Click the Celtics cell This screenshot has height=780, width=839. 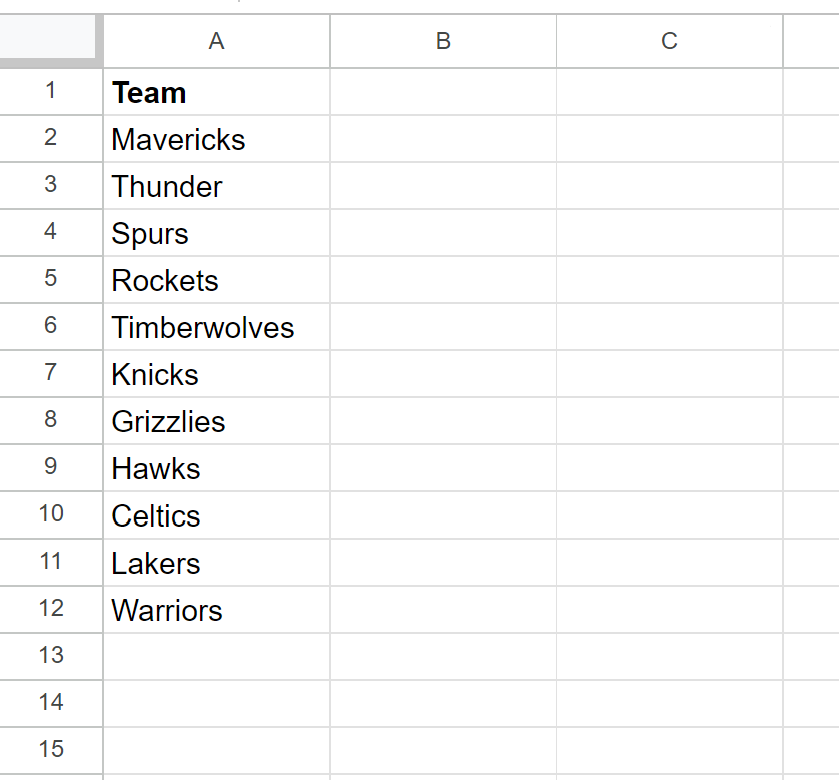217,516
